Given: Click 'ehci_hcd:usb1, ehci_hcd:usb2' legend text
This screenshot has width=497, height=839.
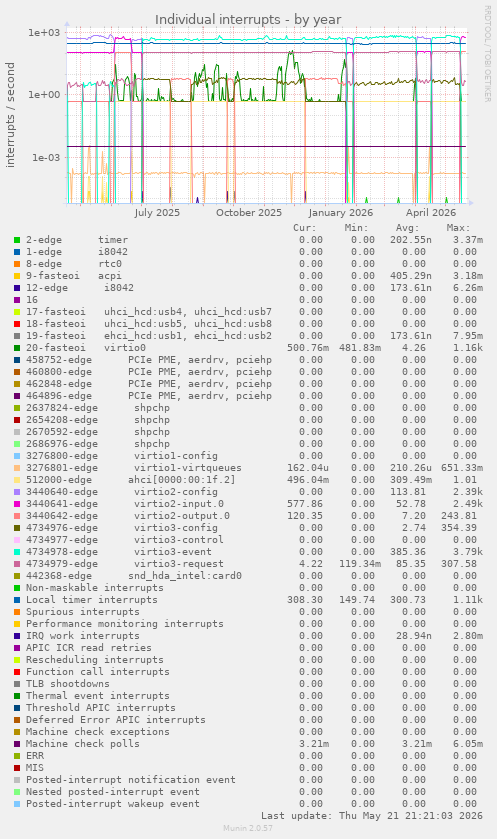Looking at the screenshot, I should click(x=188, y=336).
